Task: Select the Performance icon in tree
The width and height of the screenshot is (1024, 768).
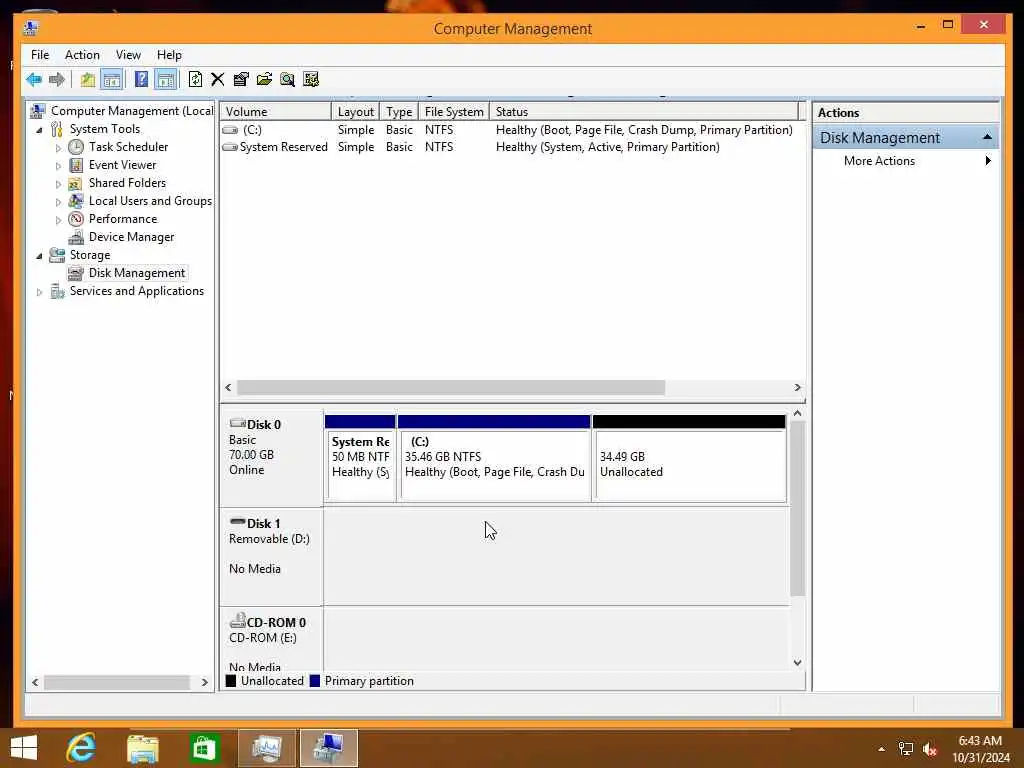Action: tap(76, 219)
